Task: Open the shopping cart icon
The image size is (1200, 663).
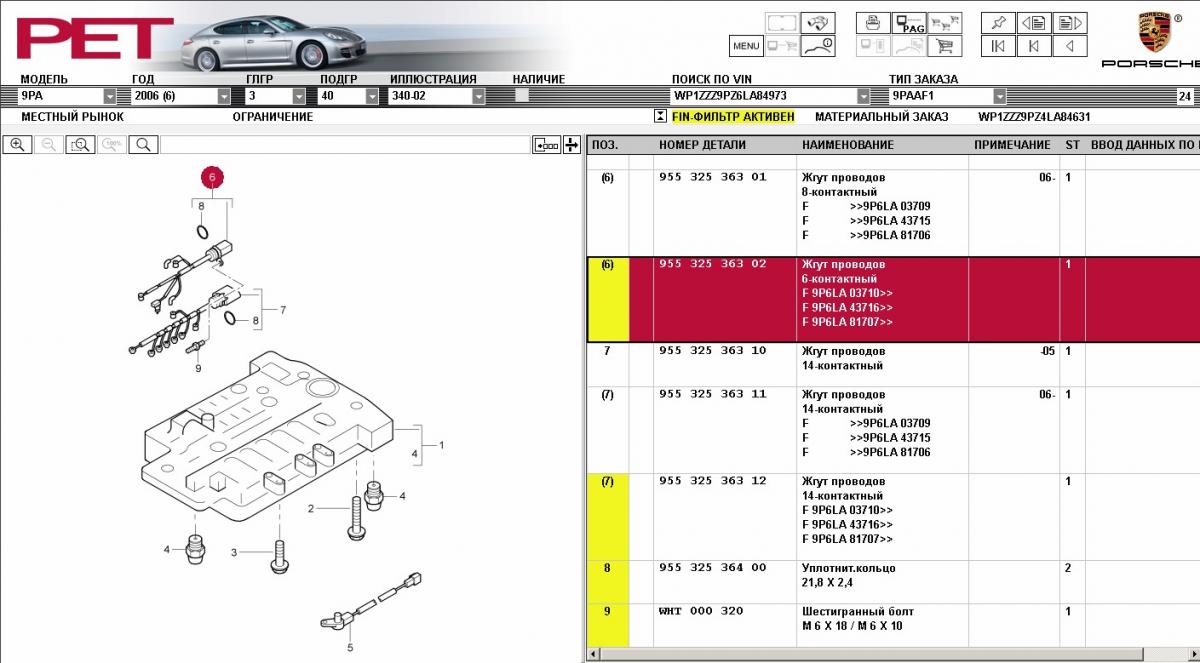Action: tap(943, 46)
